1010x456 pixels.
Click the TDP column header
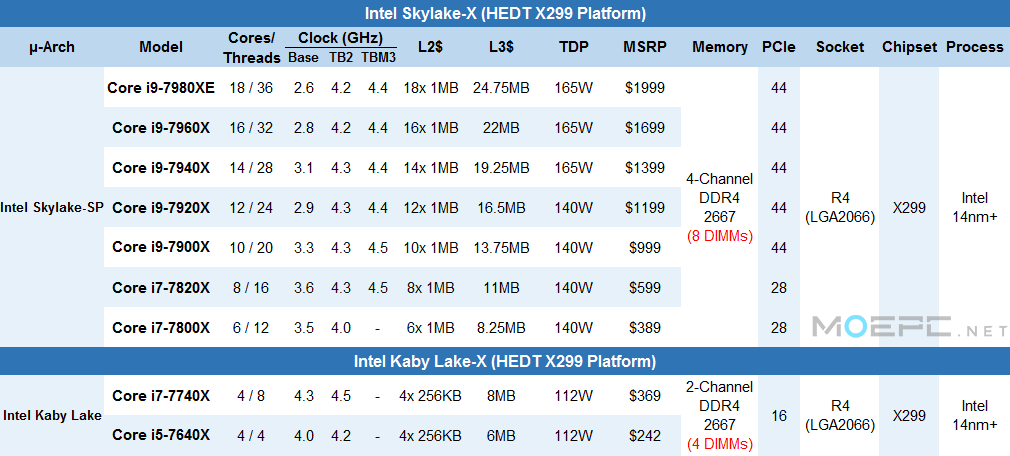click(x=573, y=47)
